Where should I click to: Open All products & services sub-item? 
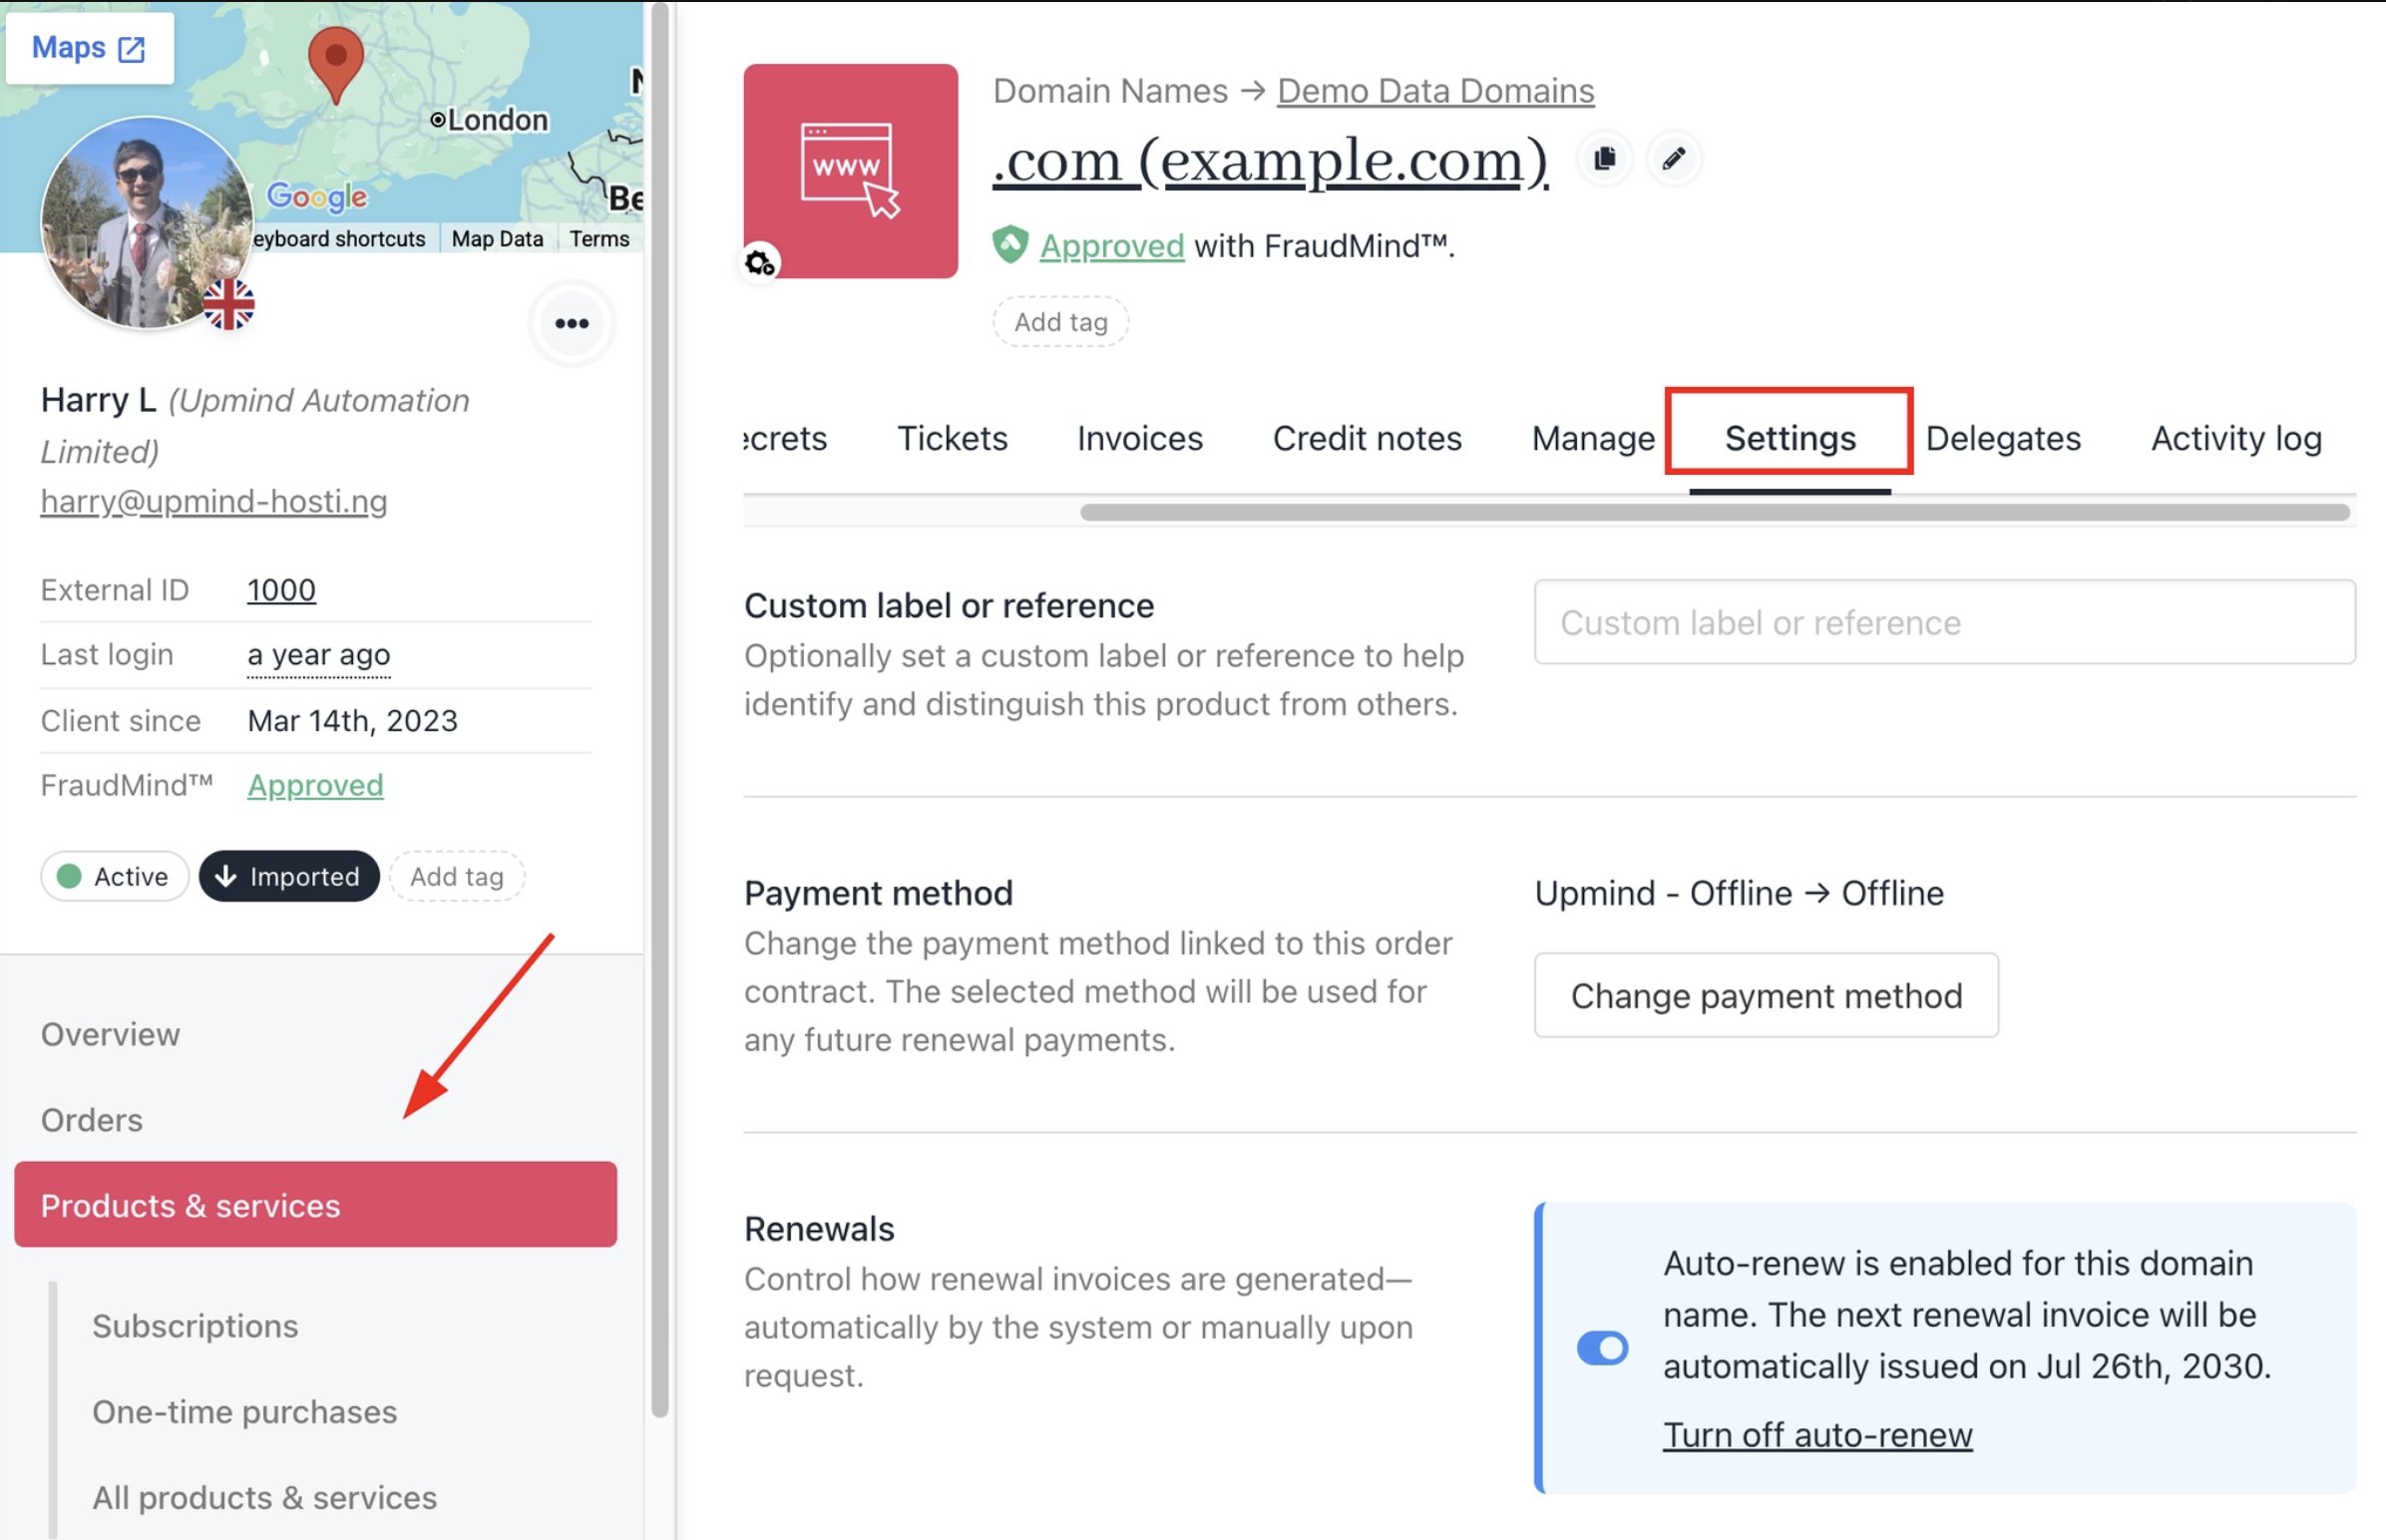(265, 1498)
